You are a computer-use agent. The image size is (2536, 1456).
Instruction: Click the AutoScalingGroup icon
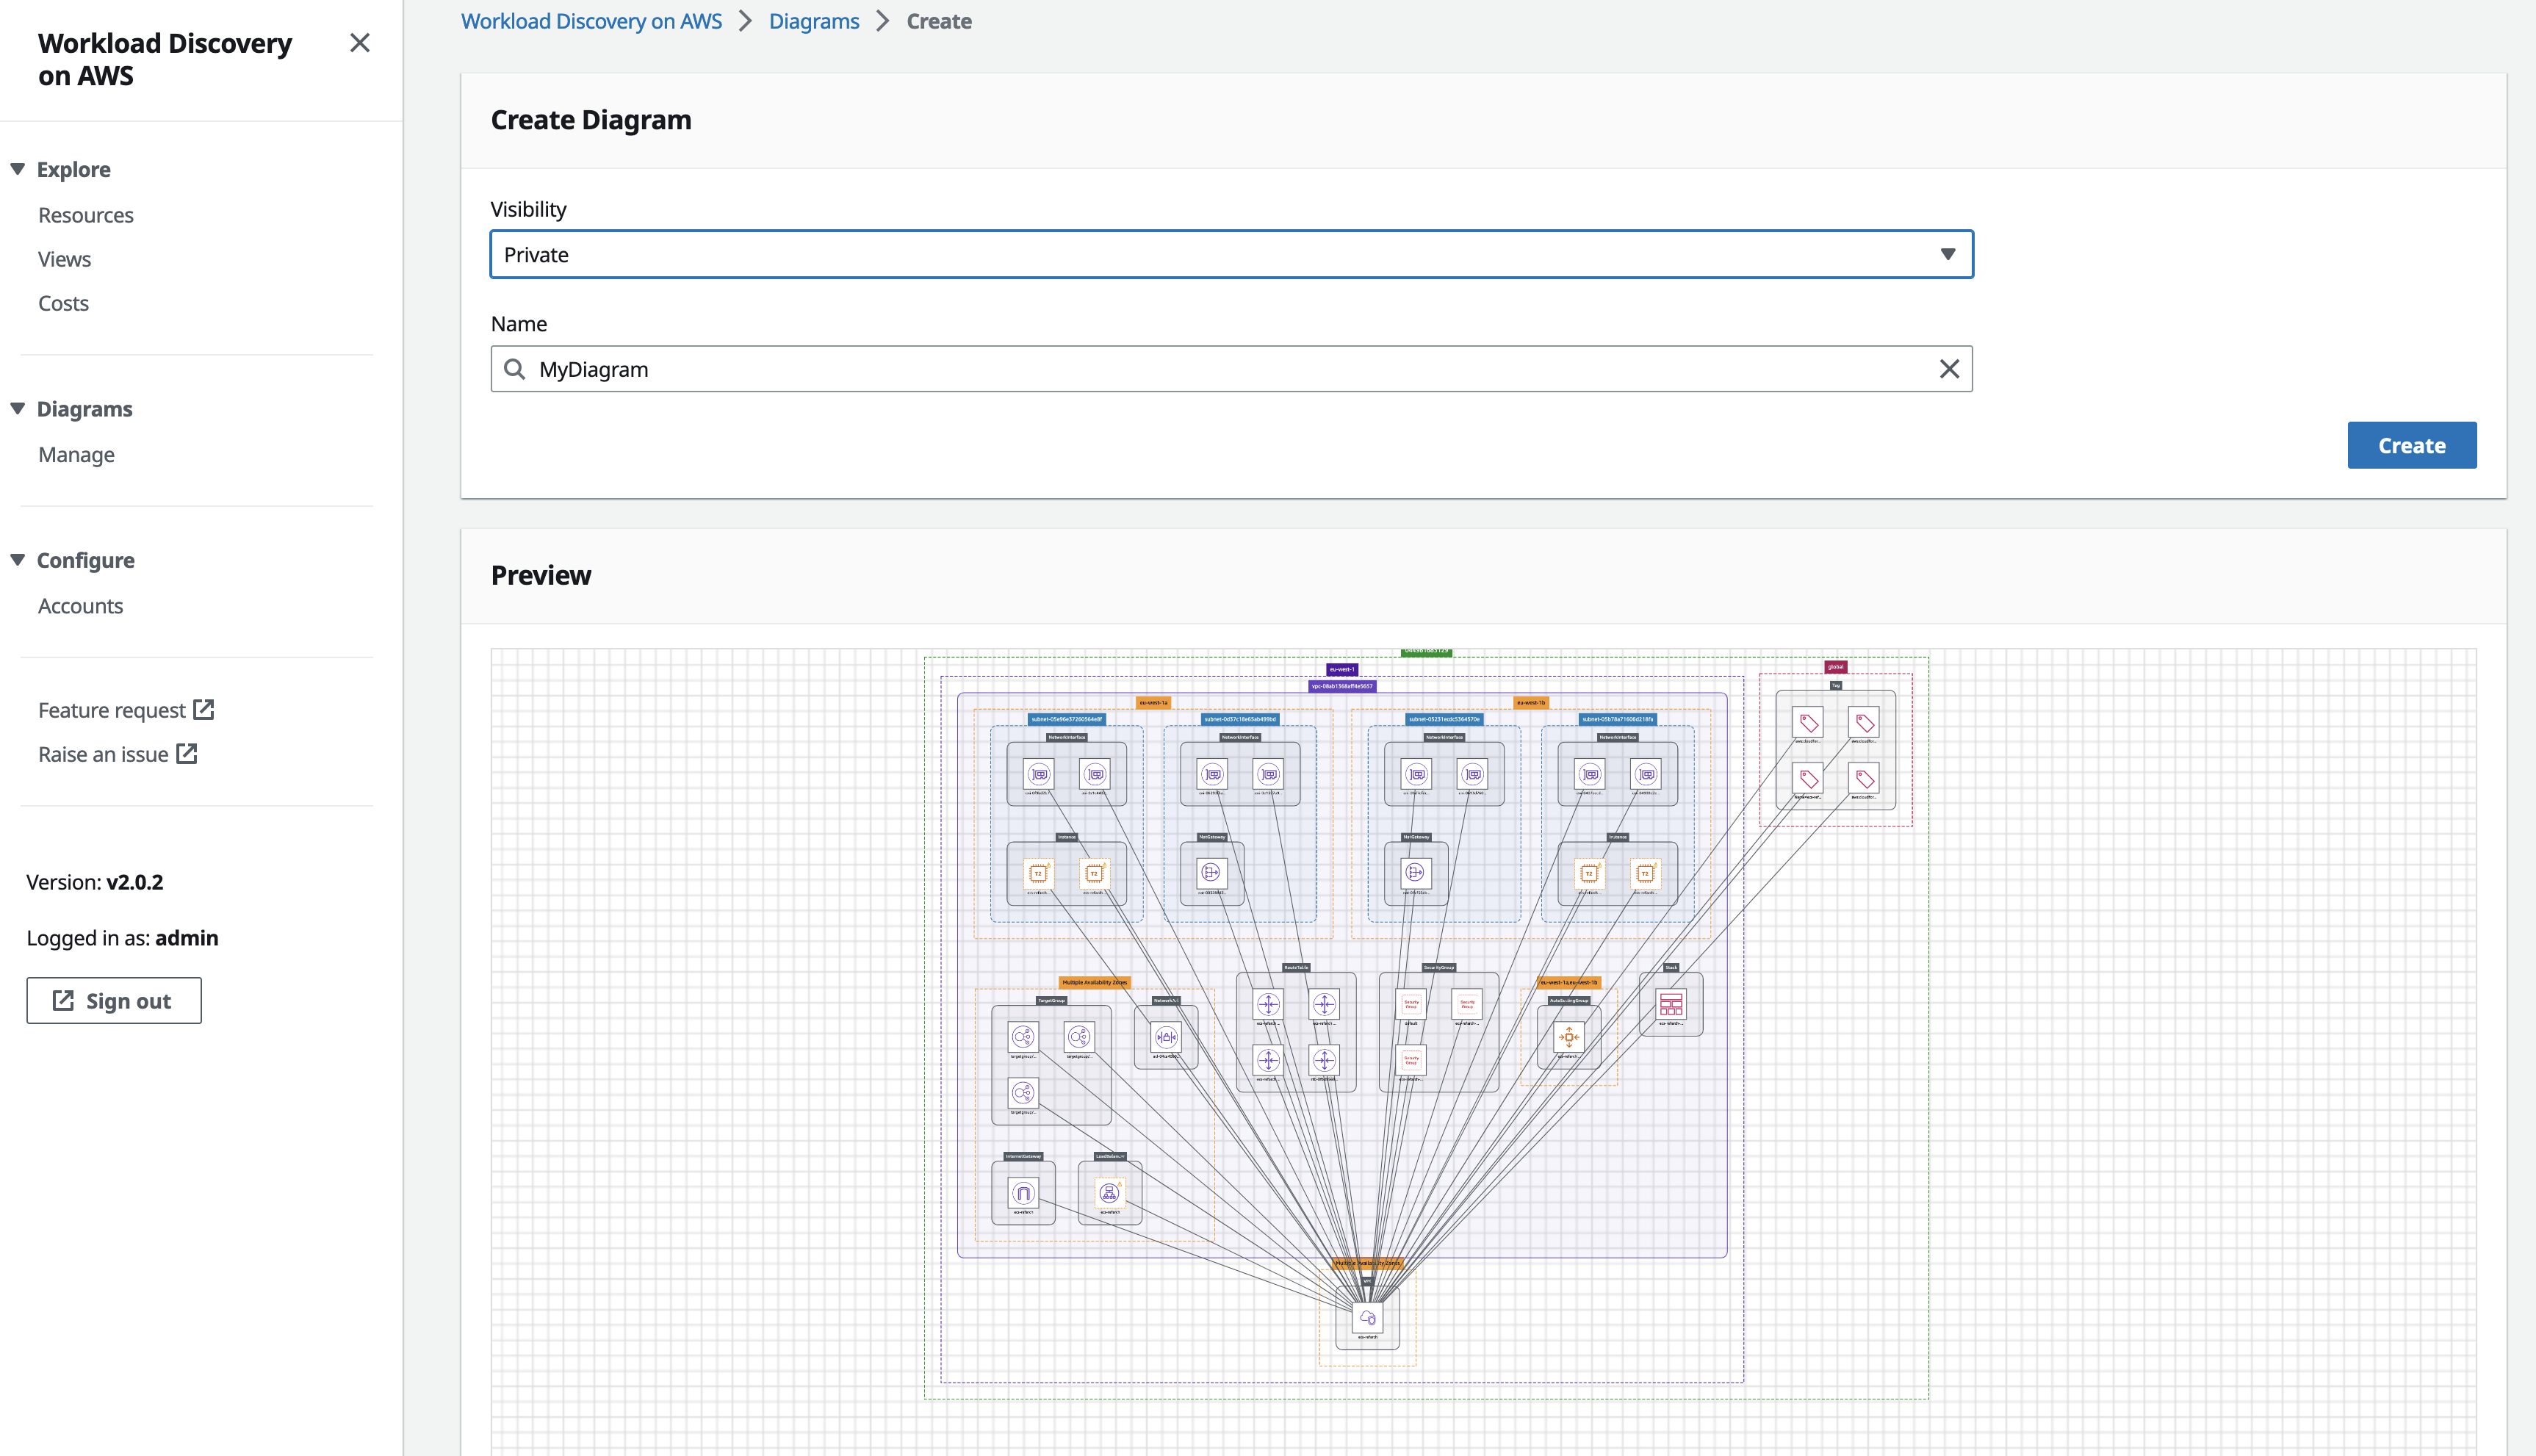coord(1569,1036)
